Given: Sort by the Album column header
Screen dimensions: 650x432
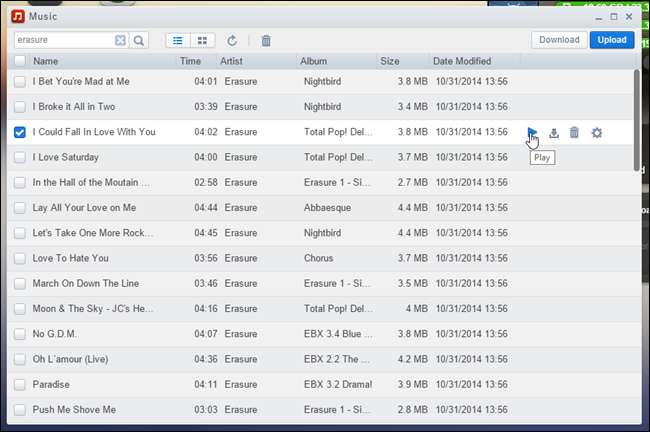Looking at the screenshot, I should [x=313, y=61].
